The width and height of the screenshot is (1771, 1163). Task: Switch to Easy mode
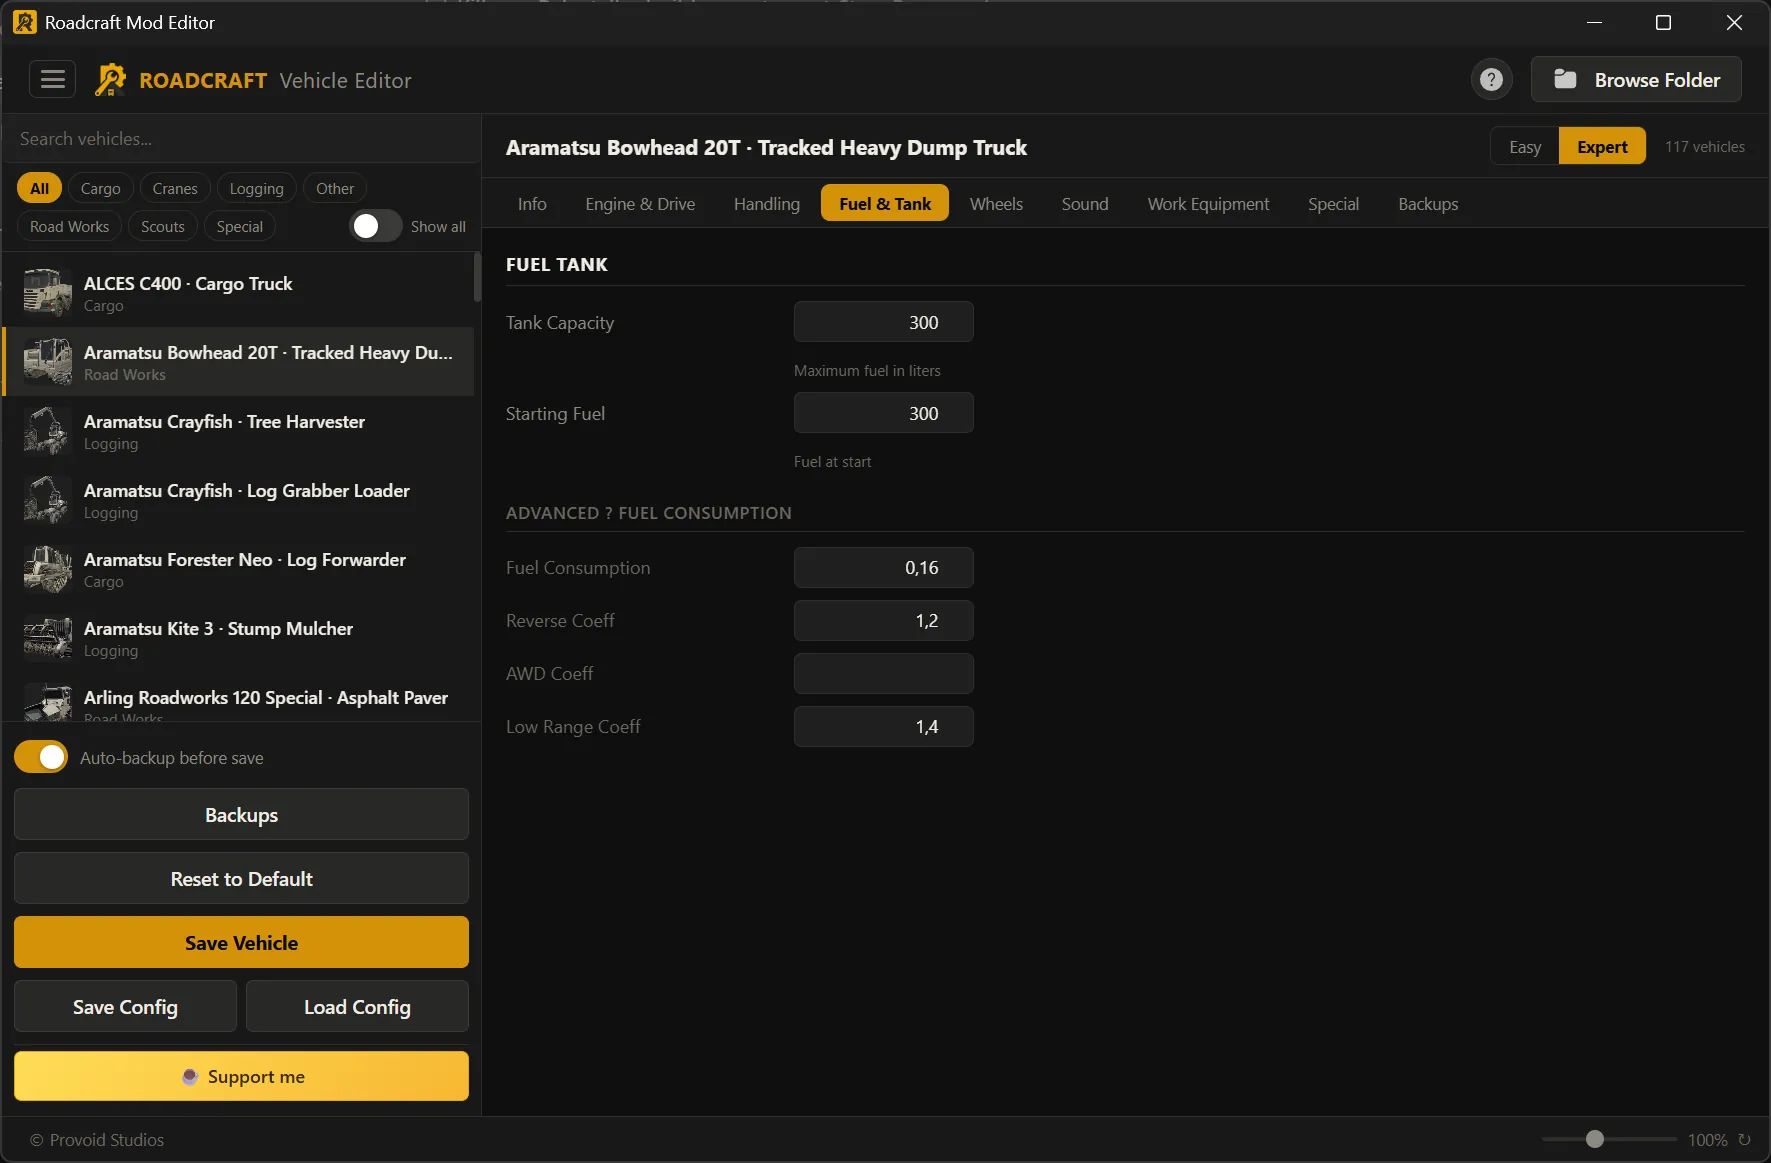(1524, 147)
